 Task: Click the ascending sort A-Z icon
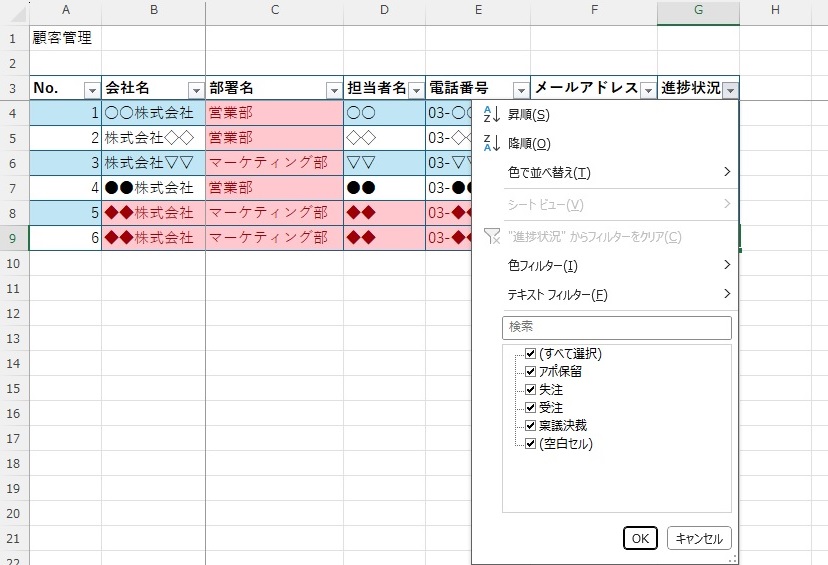coord(490,115)
